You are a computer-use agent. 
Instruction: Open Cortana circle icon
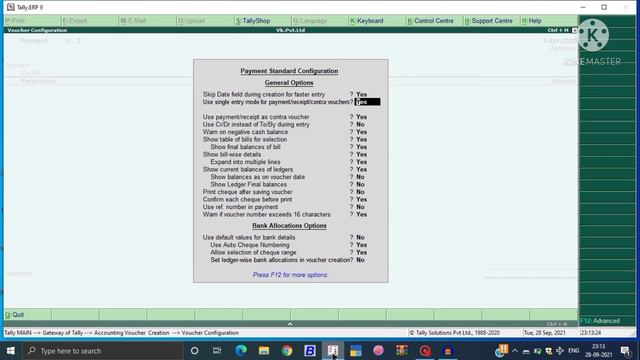point(194,351)
